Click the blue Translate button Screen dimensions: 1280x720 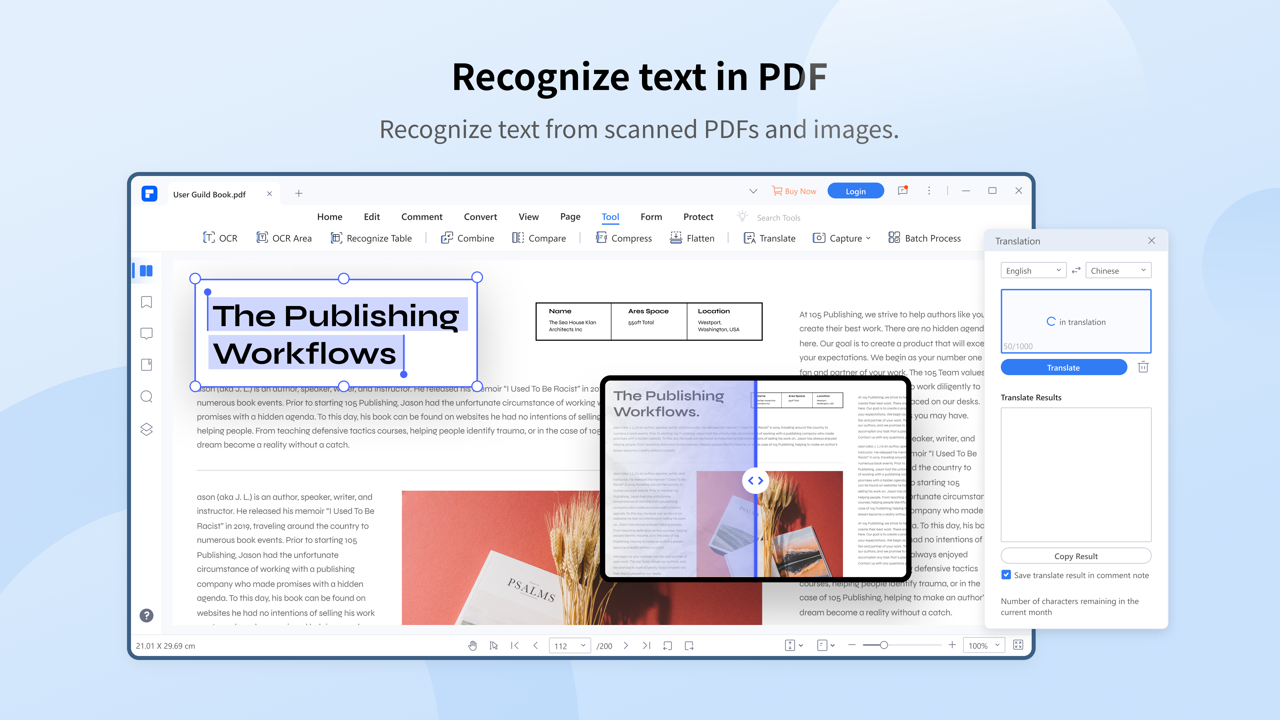pos(1064,367)
